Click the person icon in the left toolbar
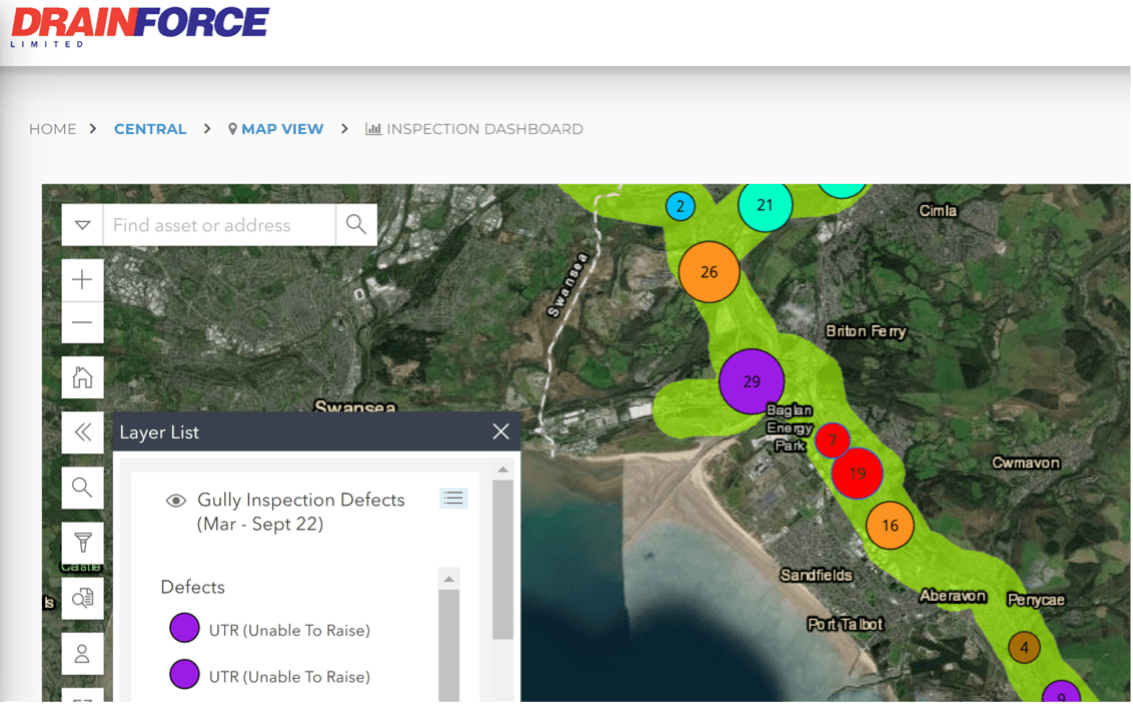 coord(82,654)
